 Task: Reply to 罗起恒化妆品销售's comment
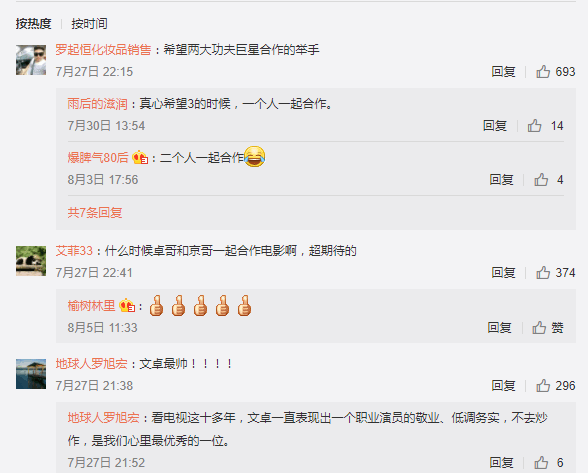(503, 71)
